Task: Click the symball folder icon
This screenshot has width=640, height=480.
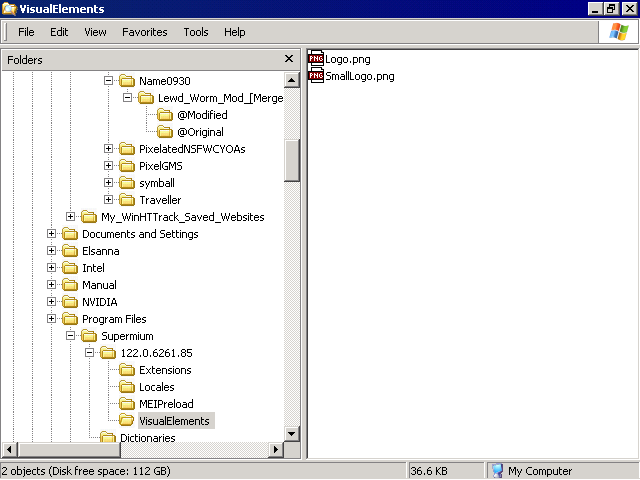Action: coord(127,183)
